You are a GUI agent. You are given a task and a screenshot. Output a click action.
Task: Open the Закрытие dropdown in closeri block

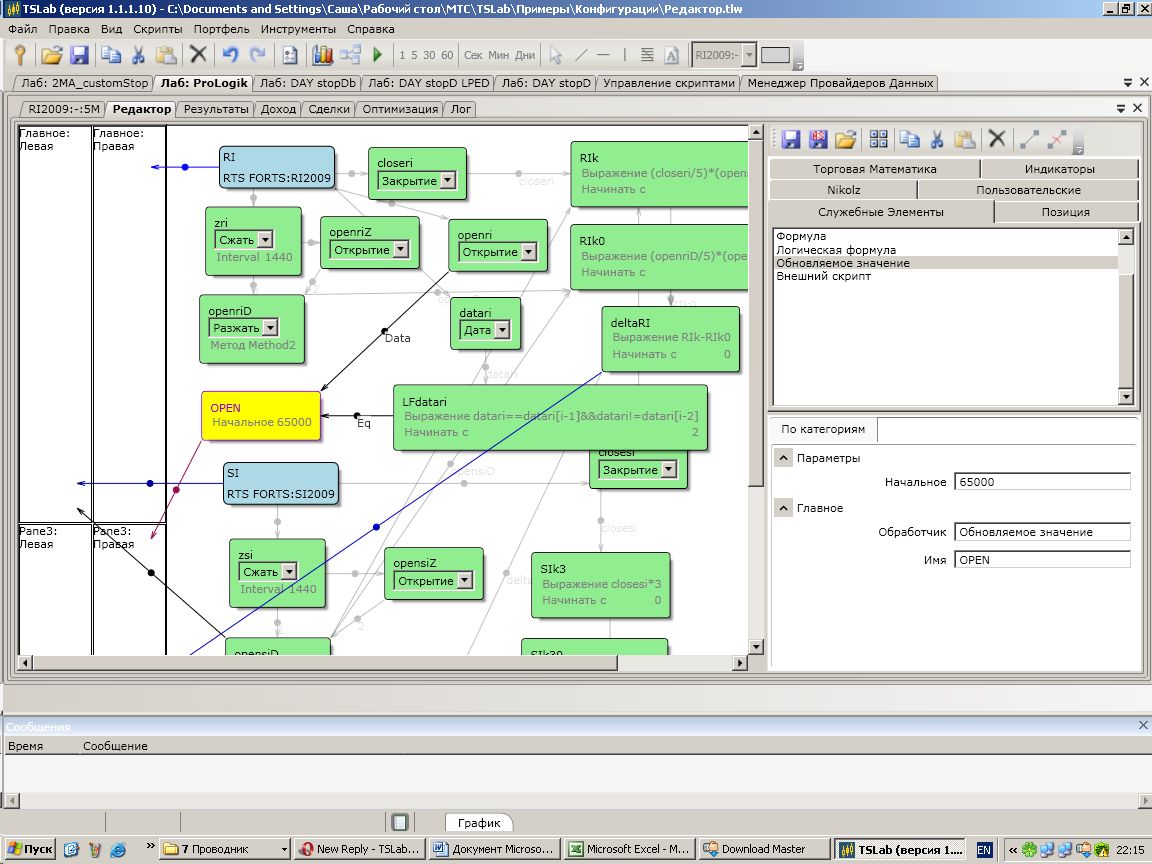tap(447, 181)
